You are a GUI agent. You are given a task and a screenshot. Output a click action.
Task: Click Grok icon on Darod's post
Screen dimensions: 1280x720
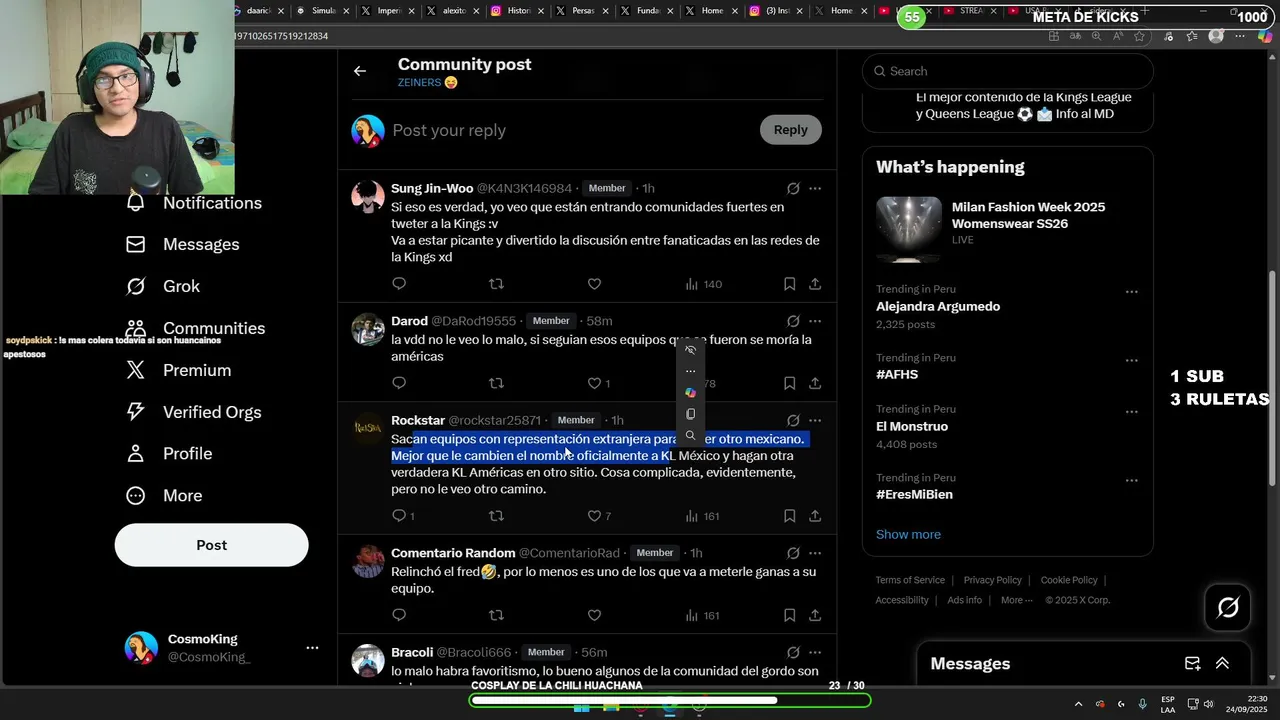pos(793,321)
